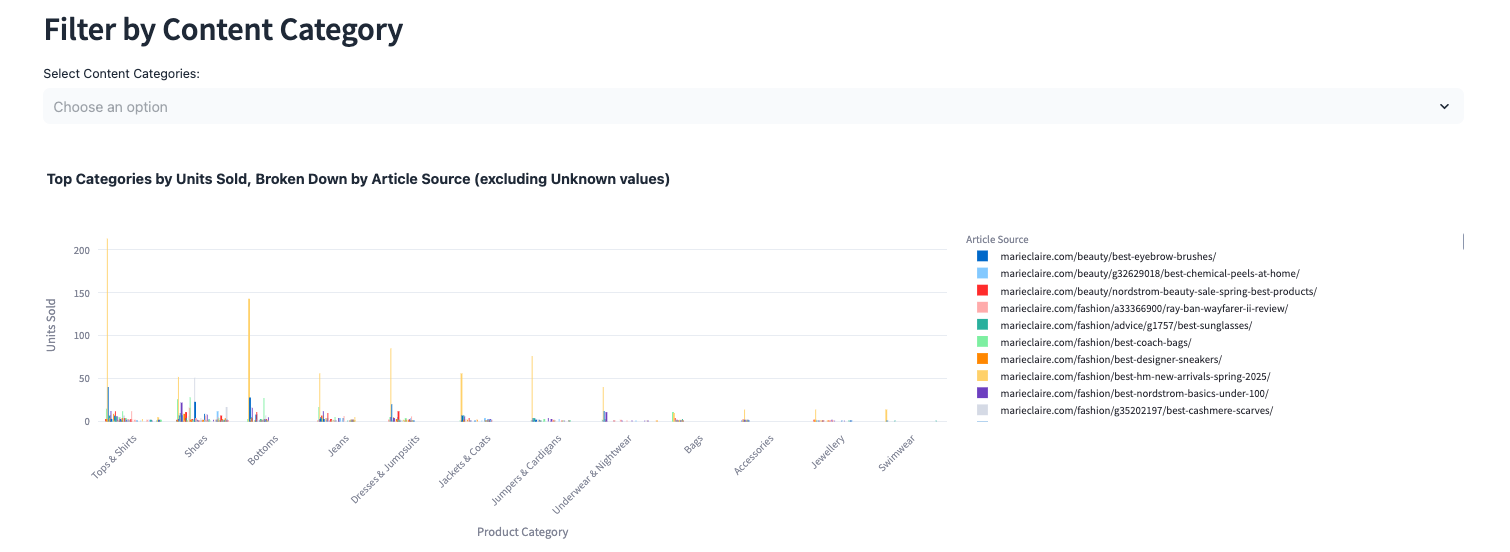Toggle best-nordstrom-basics purple legend swatch

[x=982, y=393]
